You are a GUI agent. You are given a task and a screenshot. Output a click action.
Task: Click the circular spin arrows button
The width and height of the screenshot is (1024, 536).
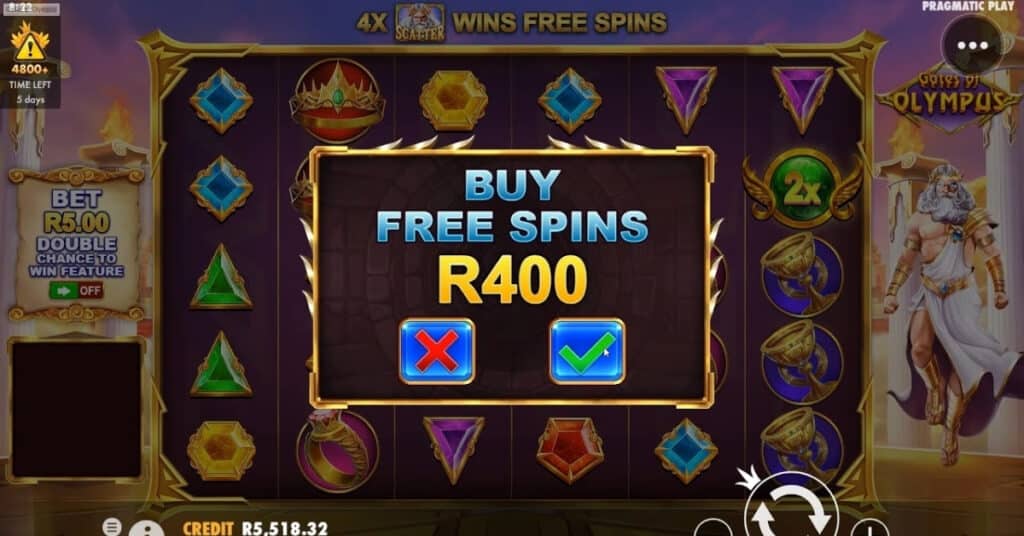coord(791,512)
